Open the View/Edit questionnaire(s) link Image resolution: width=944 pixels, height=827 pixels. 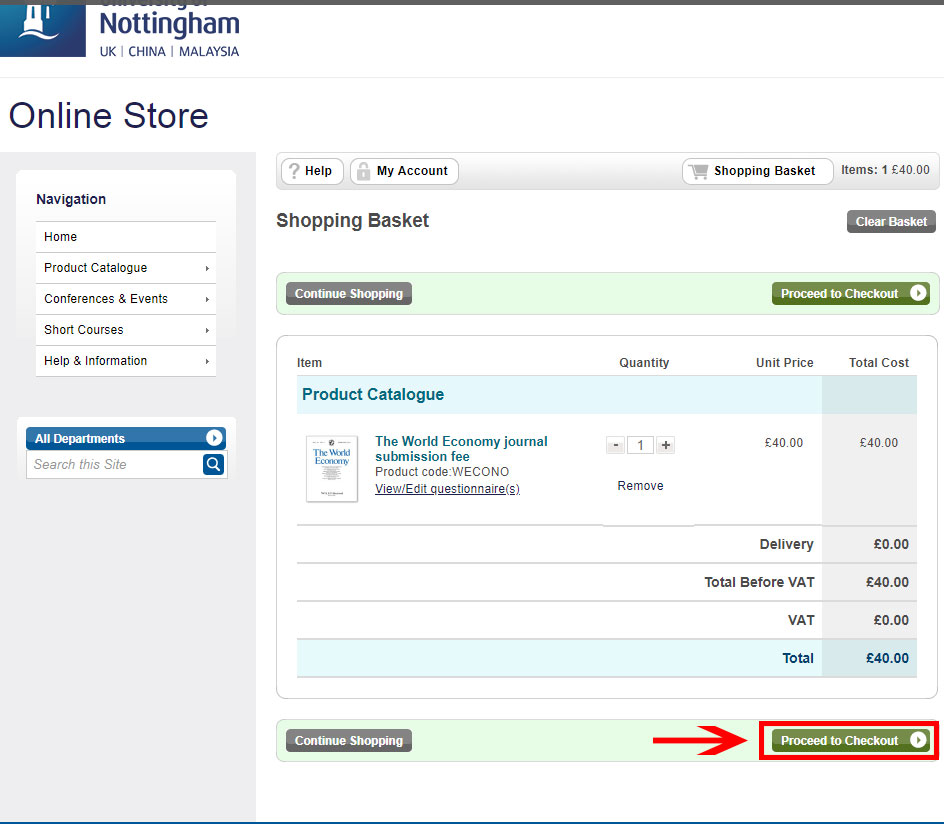tap(447, 489)
